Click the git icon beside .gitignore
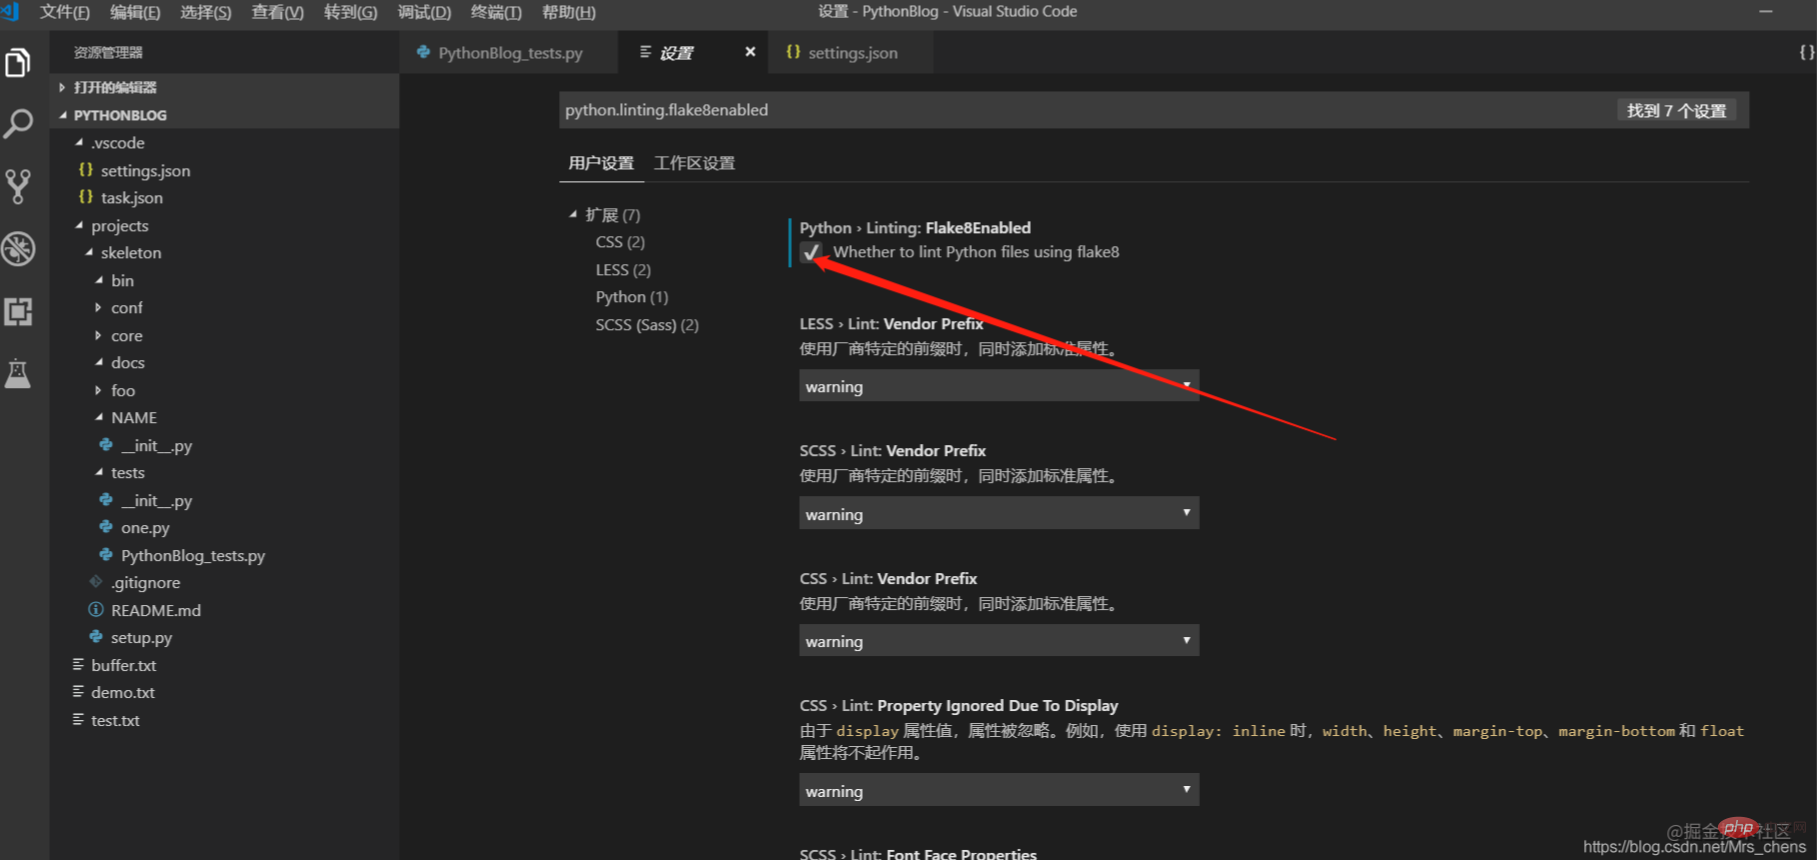1817x860 pixels. (x=96, y=582)
